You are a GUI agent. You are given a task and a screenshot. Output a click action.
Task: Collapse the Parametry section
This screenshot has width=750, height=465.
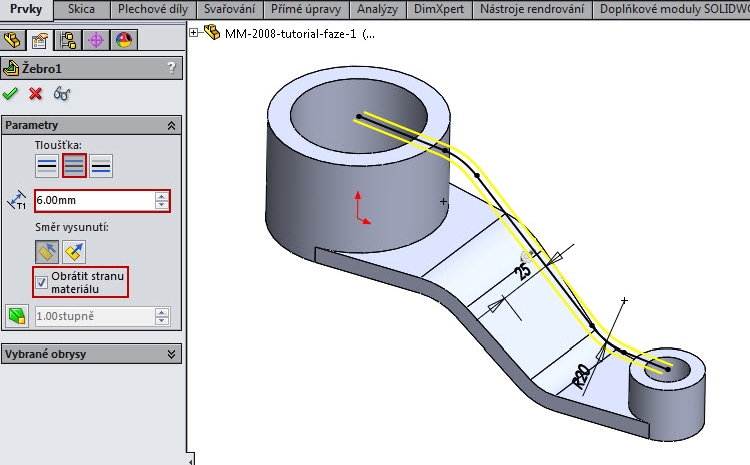coord(171,125)
